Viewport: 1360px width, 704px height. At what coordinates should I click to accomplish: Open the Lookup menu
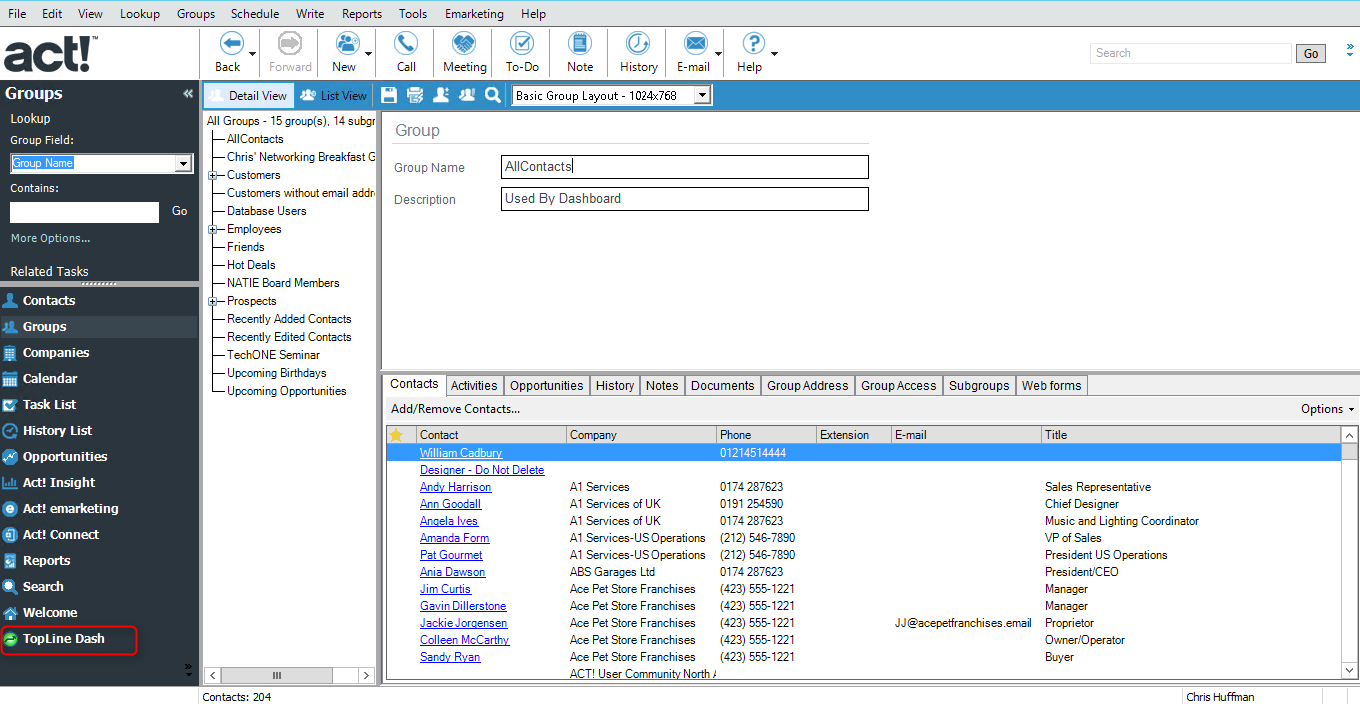pos(140,14)
